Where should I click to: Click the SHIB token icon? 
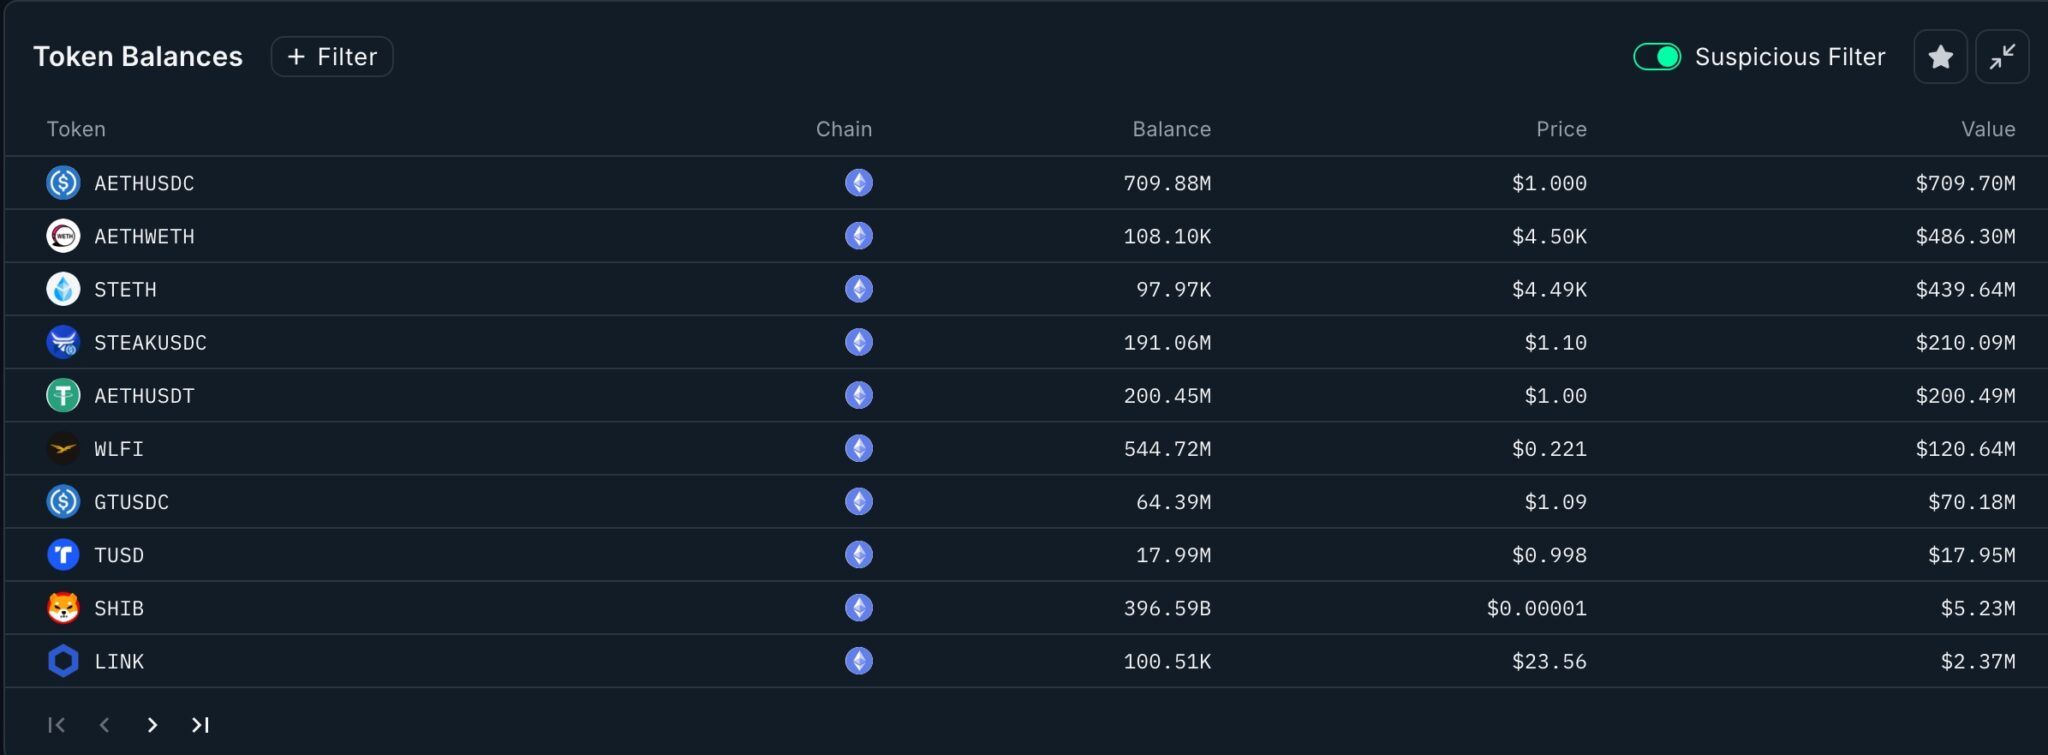pos(63,608)
